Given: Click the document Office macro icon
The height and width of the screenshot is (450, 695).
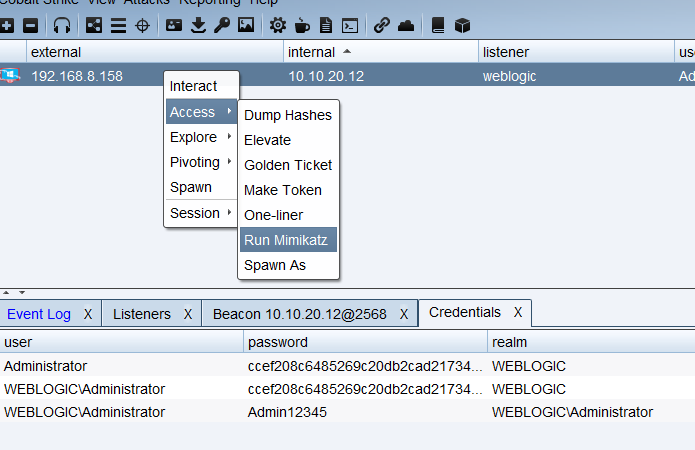Looking at the screenshot, I should coord(326,25).
